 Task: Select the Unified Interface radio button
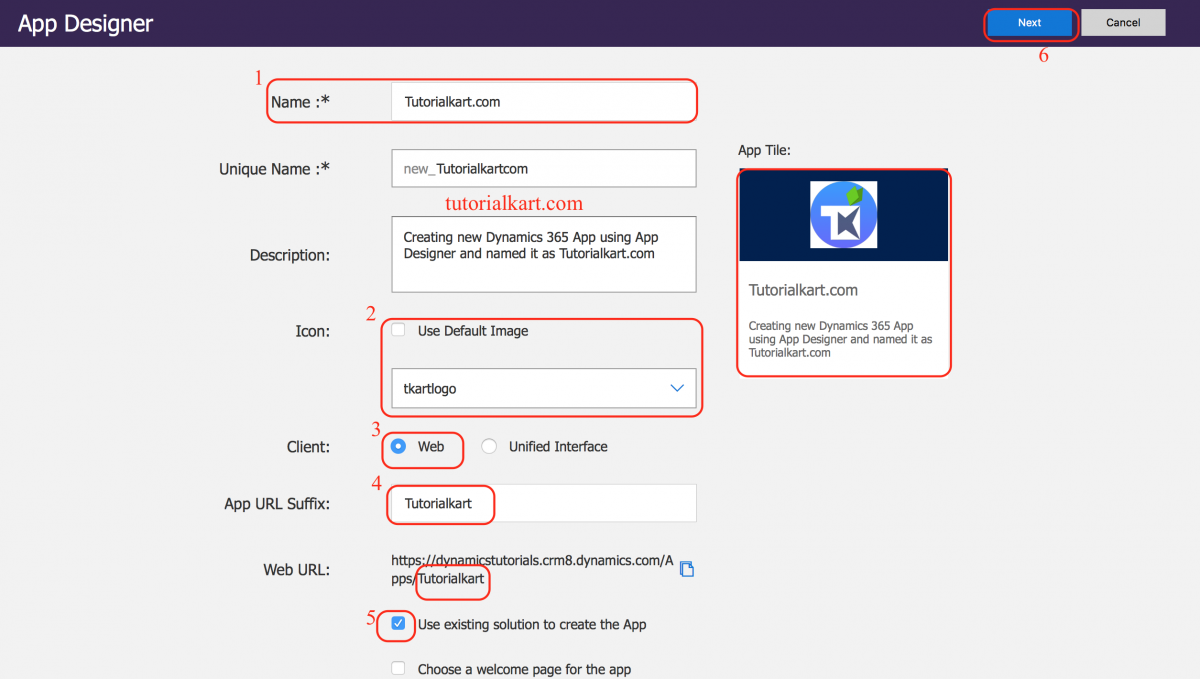489,446
